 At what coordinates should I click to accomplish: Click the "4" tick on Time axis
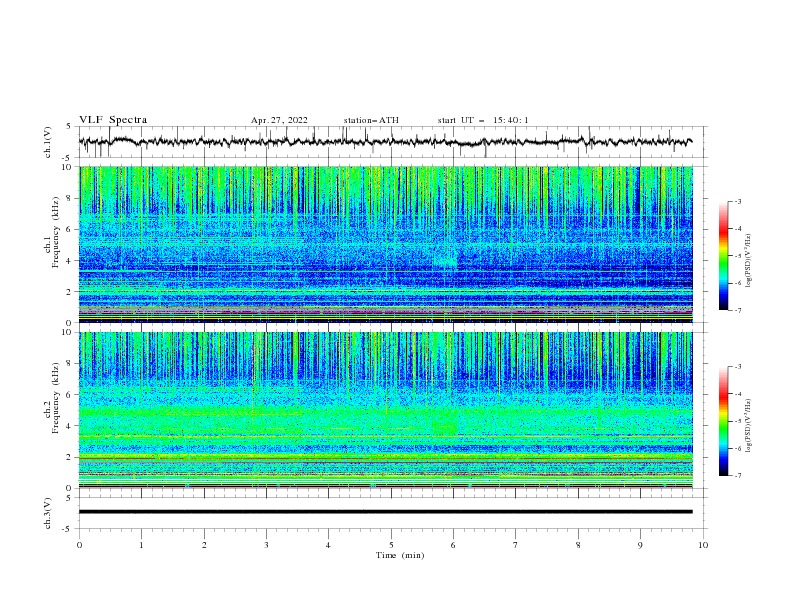[x=328, y=545]
